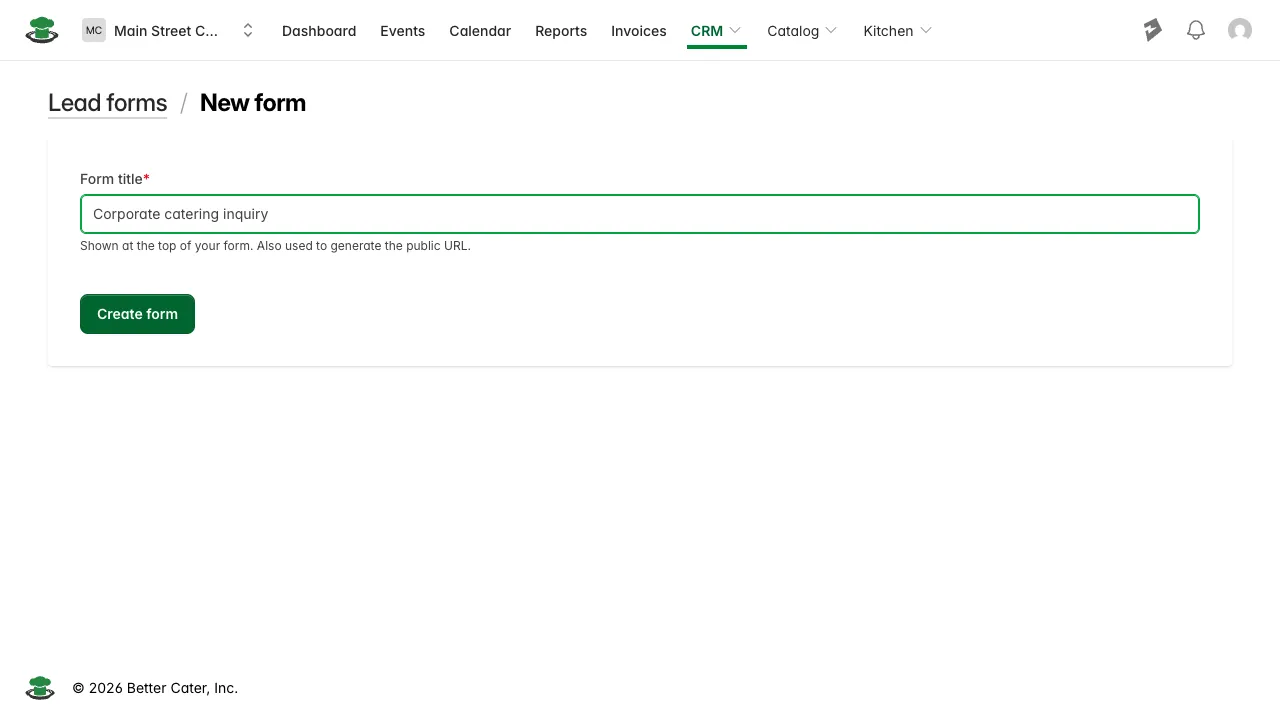This screenshot has width=1280, height=720.
Task: Focus the Form title input field
Action: pyautogui.click(x=640, y=214)
